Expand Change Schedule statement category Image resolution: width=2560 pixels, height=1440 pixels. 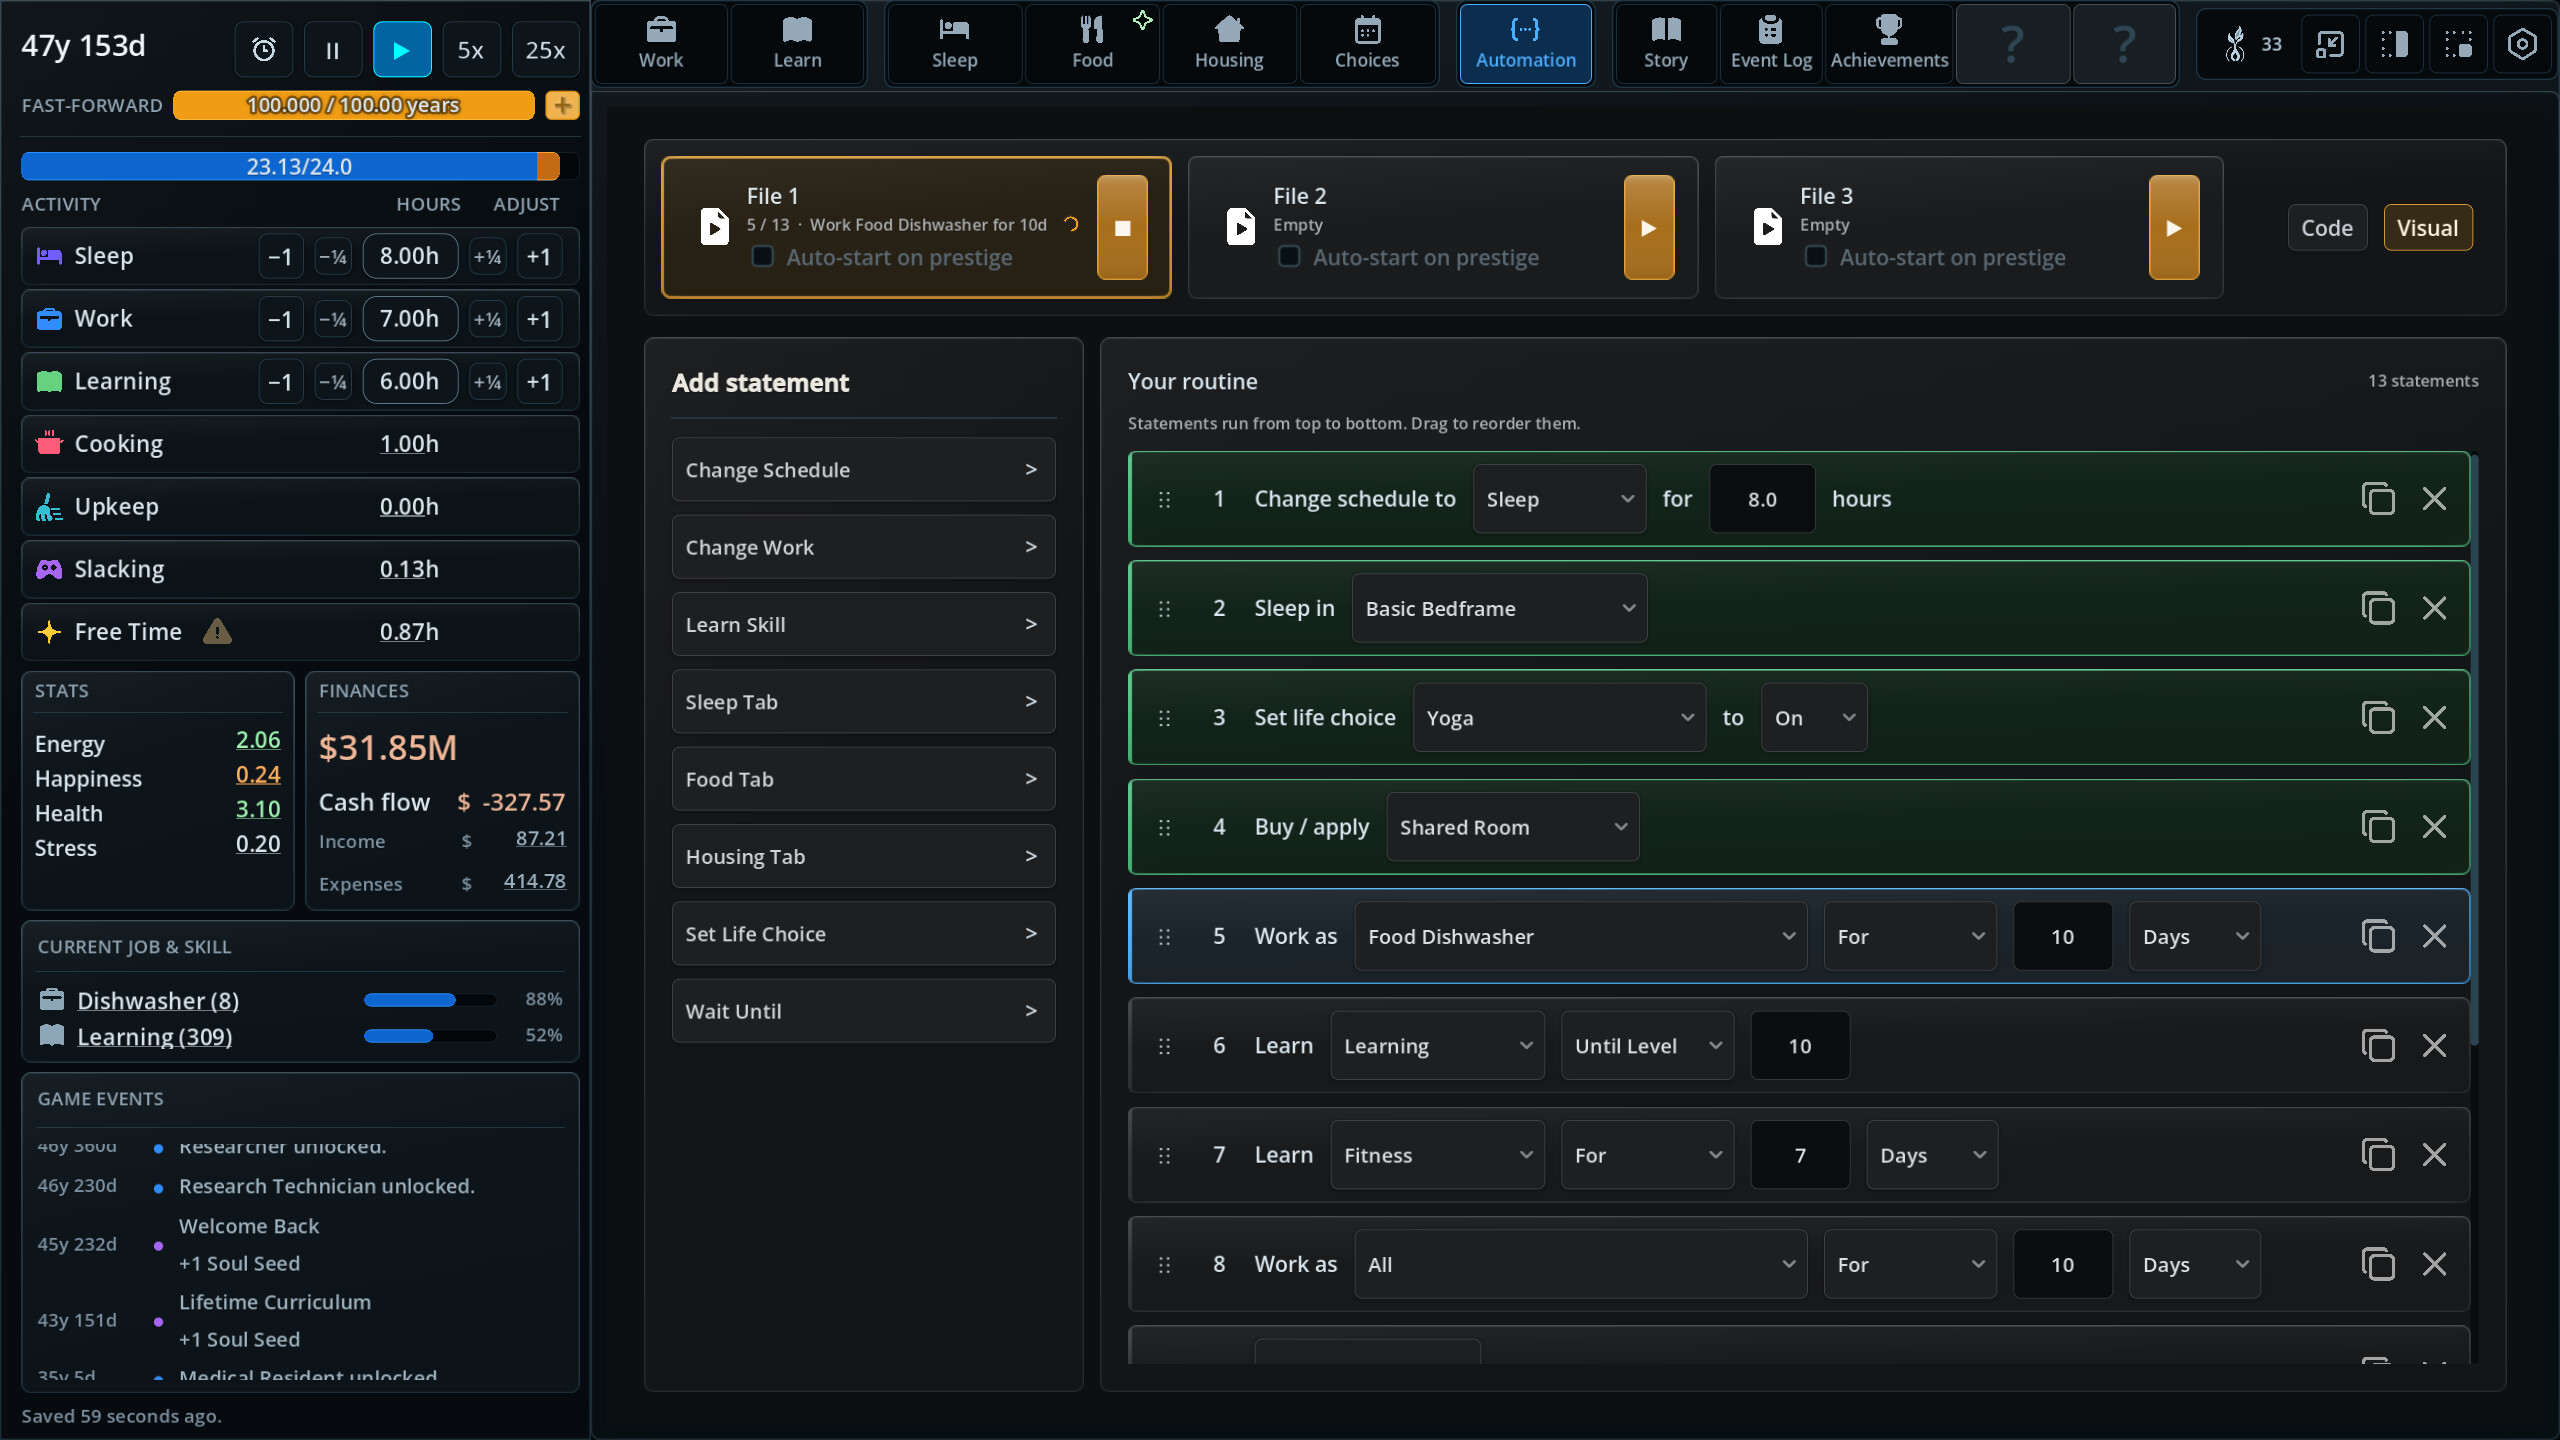point(863,469)
